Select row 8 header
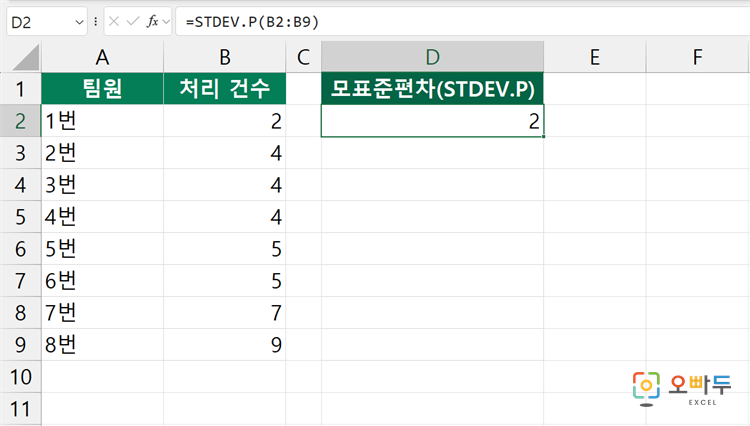Image resolution: width=750 pixels, height=426 pixels. pyautogui.click(x=20, y=313)
